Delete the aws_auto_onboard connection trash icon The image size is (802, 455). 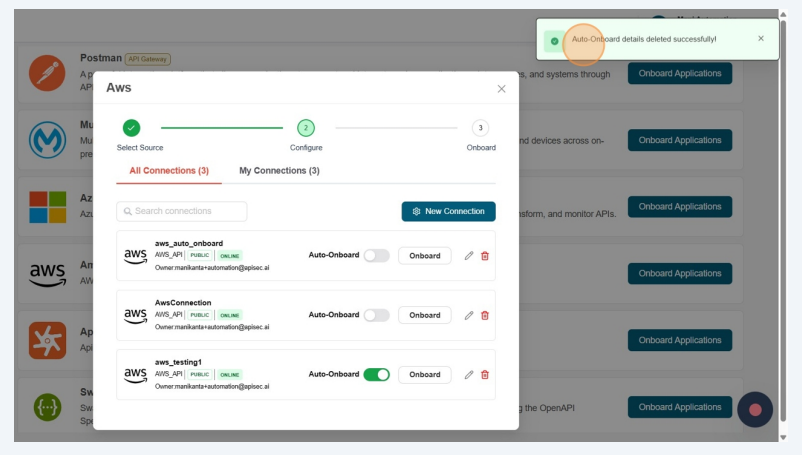click(485, 256)
